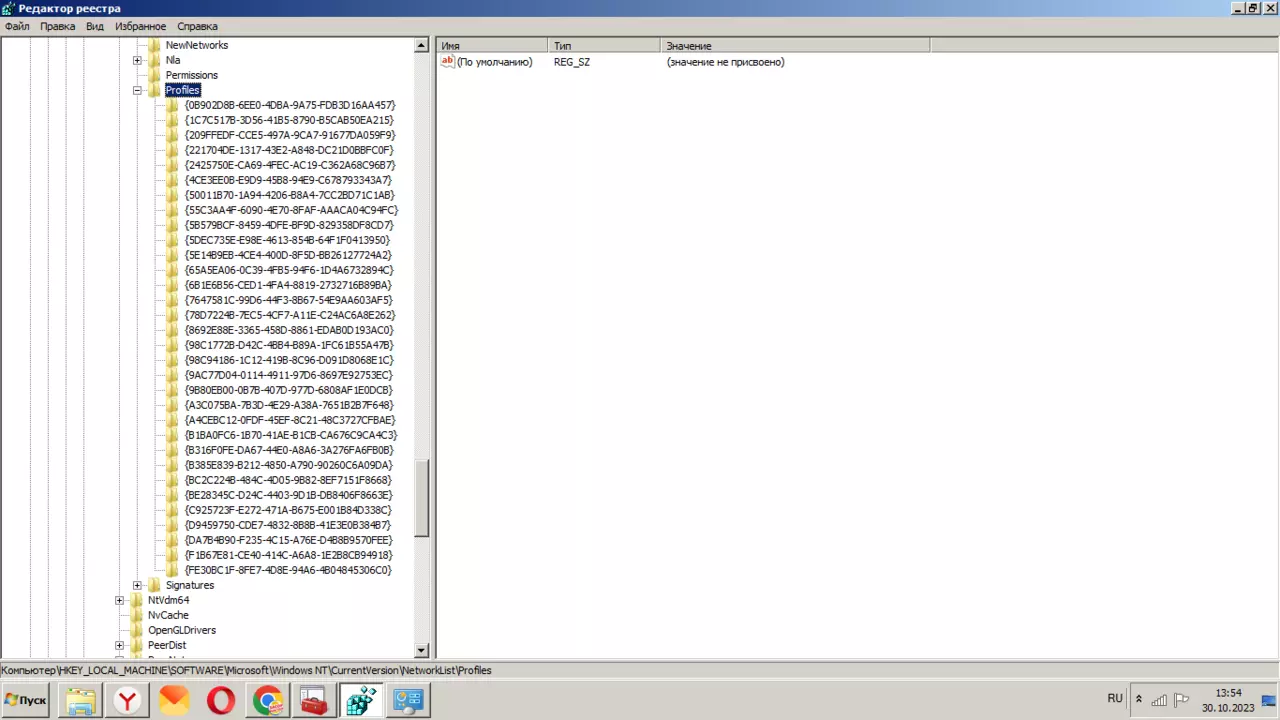Open the Файл menu
This screenshot has height=720, width=1280.
tap(17, 26)
